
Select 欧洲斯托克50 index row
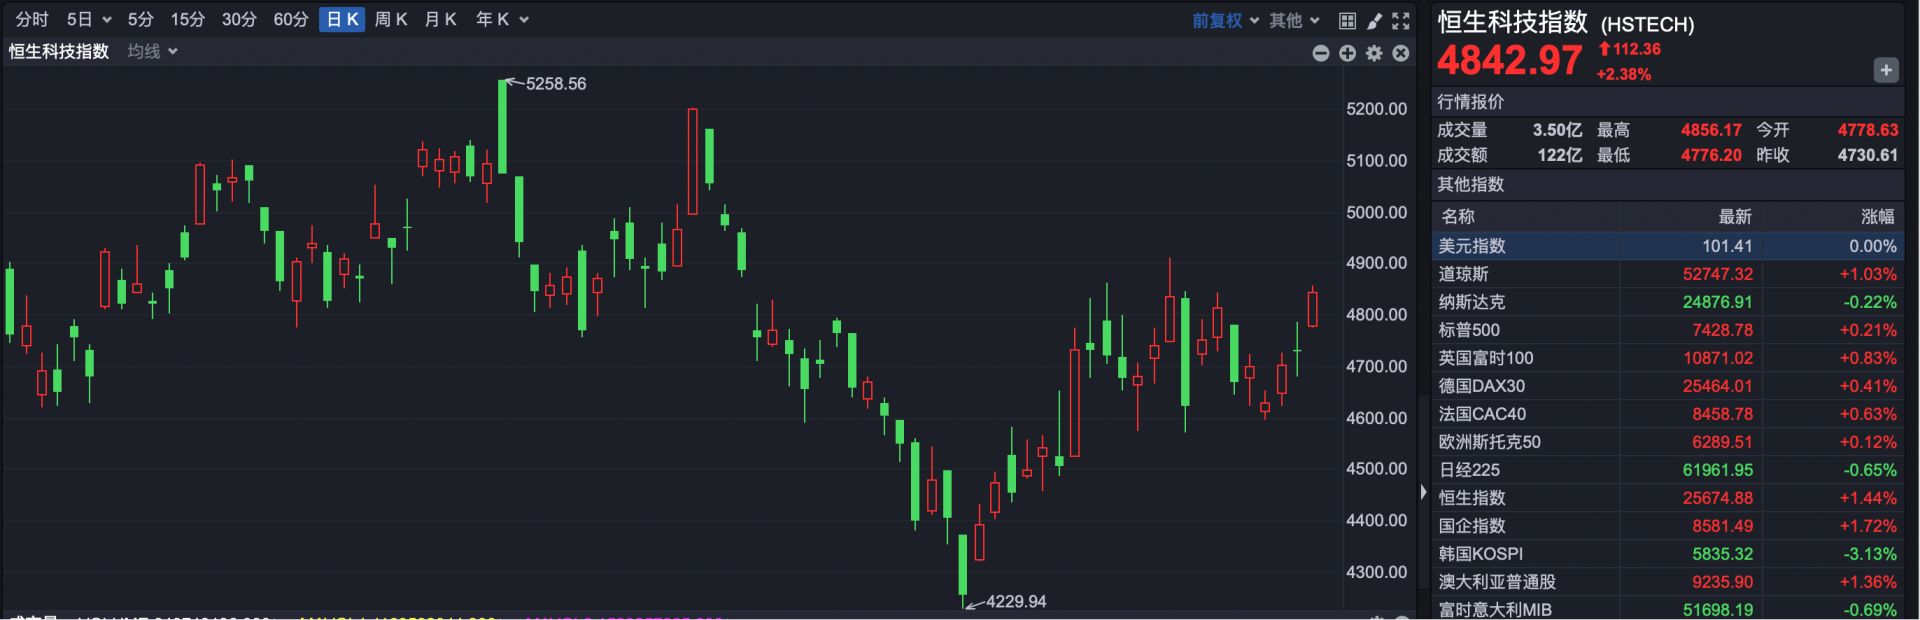coord(1668,442)
